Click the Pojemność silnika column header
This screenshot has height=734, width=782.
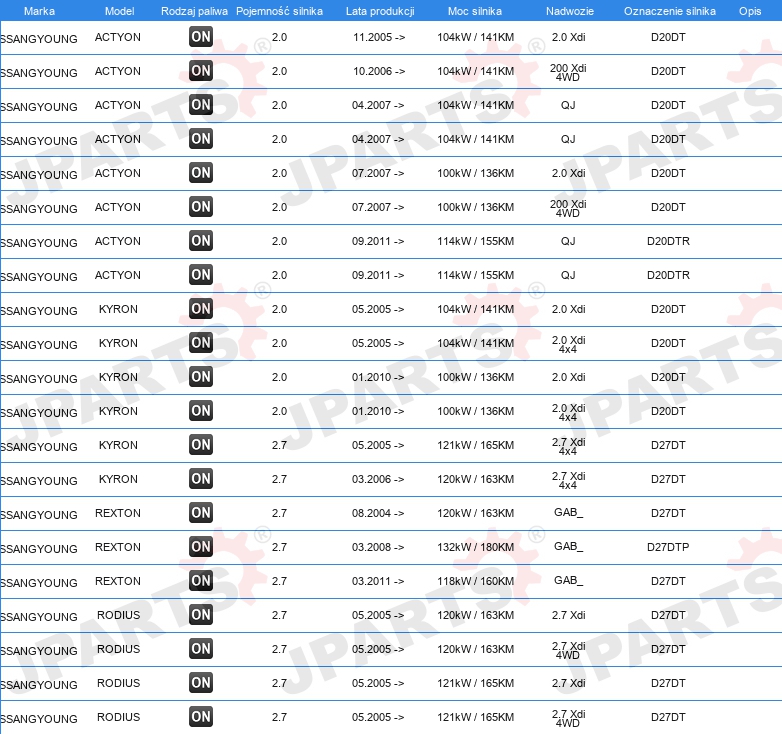tap(279, 11)
